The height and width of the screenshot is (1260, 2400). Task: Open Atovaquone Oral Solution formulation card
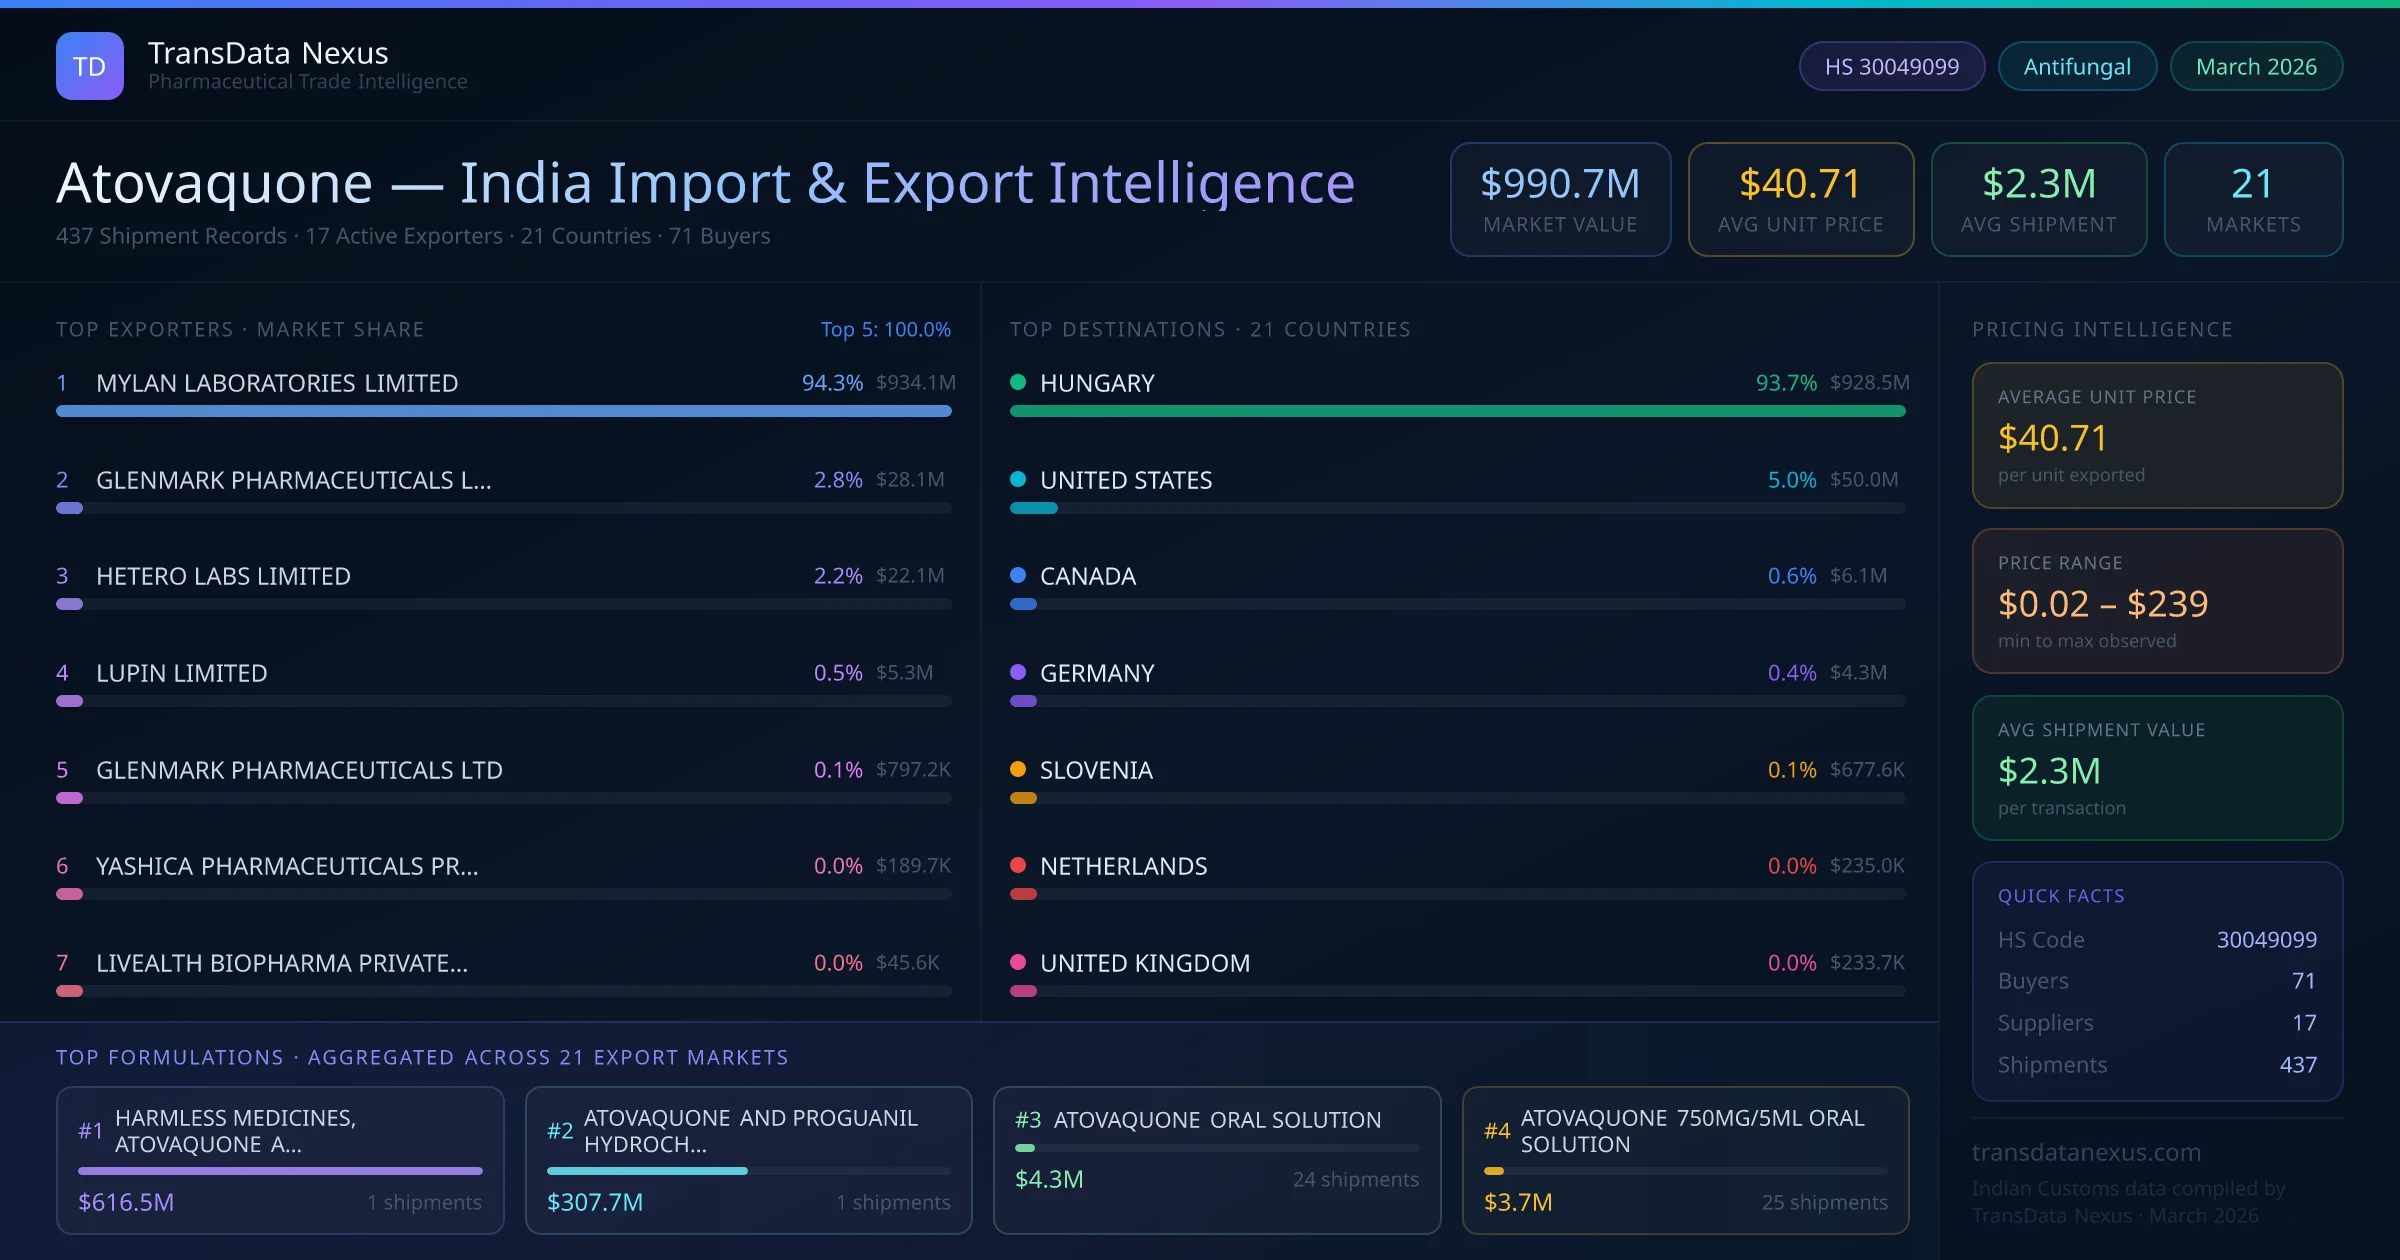(1216, 1159)
